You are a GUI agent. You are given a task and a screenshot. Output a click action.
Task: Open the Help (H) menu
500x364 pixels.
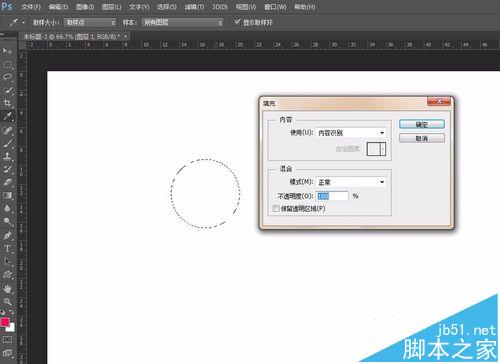[x=304, y=7]
